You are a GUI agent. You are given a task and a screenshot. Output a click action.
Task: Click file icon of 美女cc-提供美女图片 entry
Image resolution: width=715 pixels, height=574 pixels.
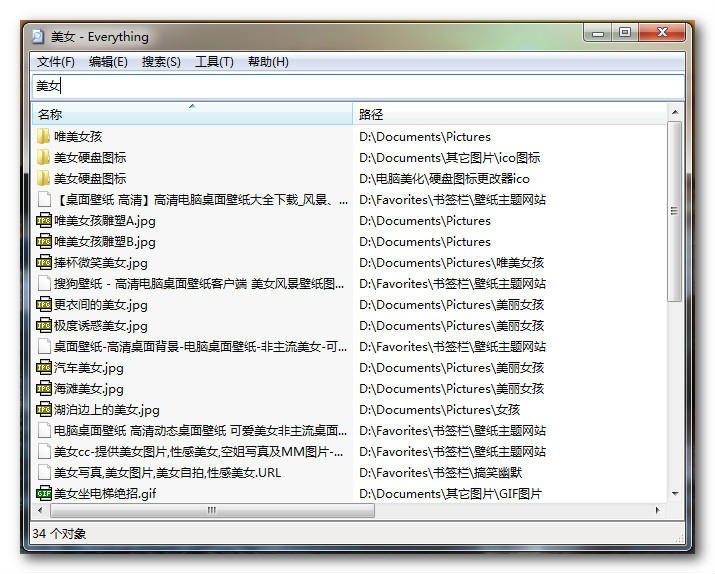coord(44,451)
